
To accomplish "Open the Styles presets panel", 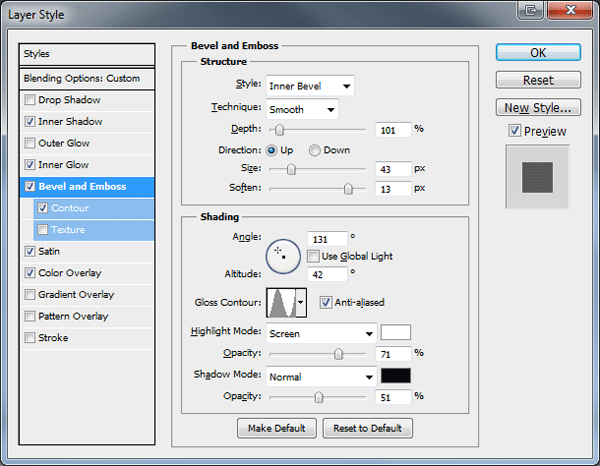I will pyautogui.click(x=87, y=54).
